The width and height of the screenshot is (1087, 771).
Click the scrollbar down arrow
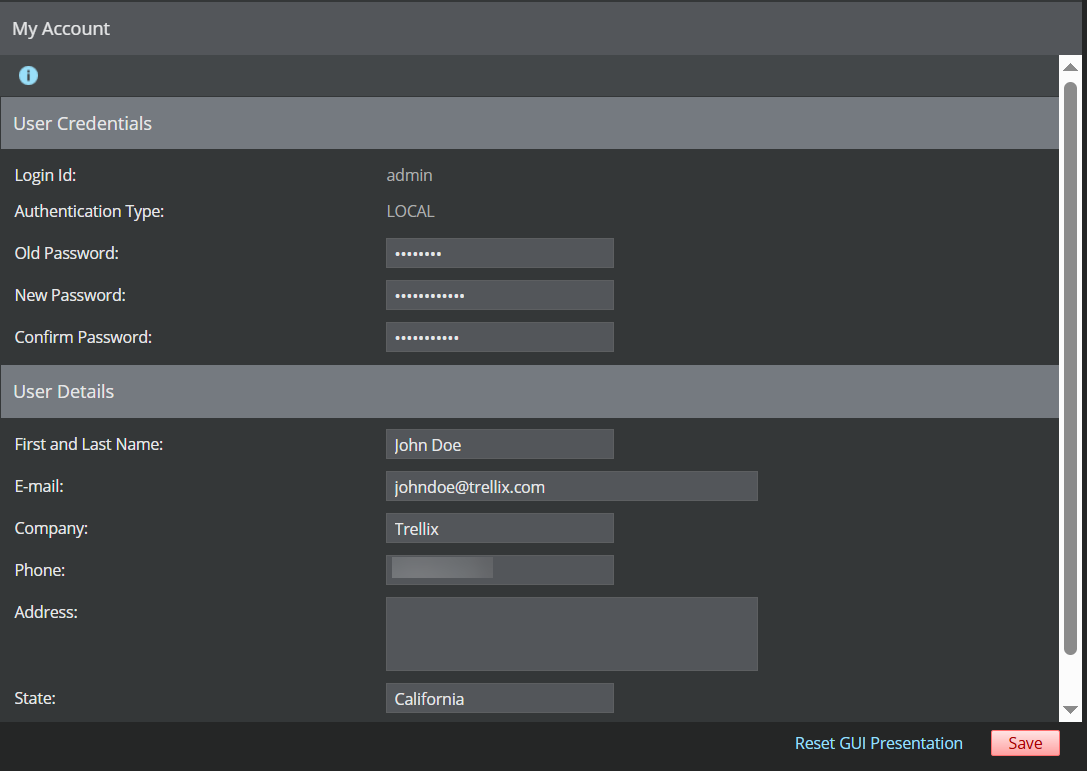click(x=1070, y=710)
